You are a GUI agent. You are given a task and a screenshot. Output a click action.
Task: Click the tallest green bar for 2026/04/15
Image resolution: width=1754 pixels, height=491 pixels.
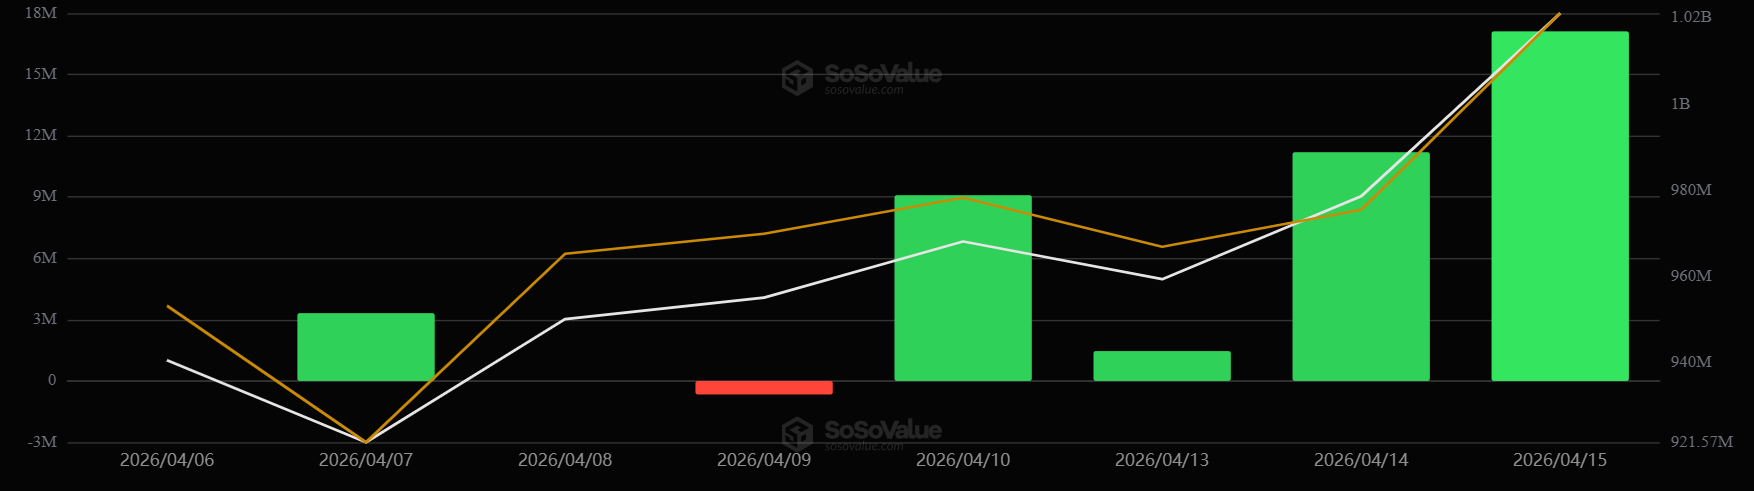[1559, 206]
